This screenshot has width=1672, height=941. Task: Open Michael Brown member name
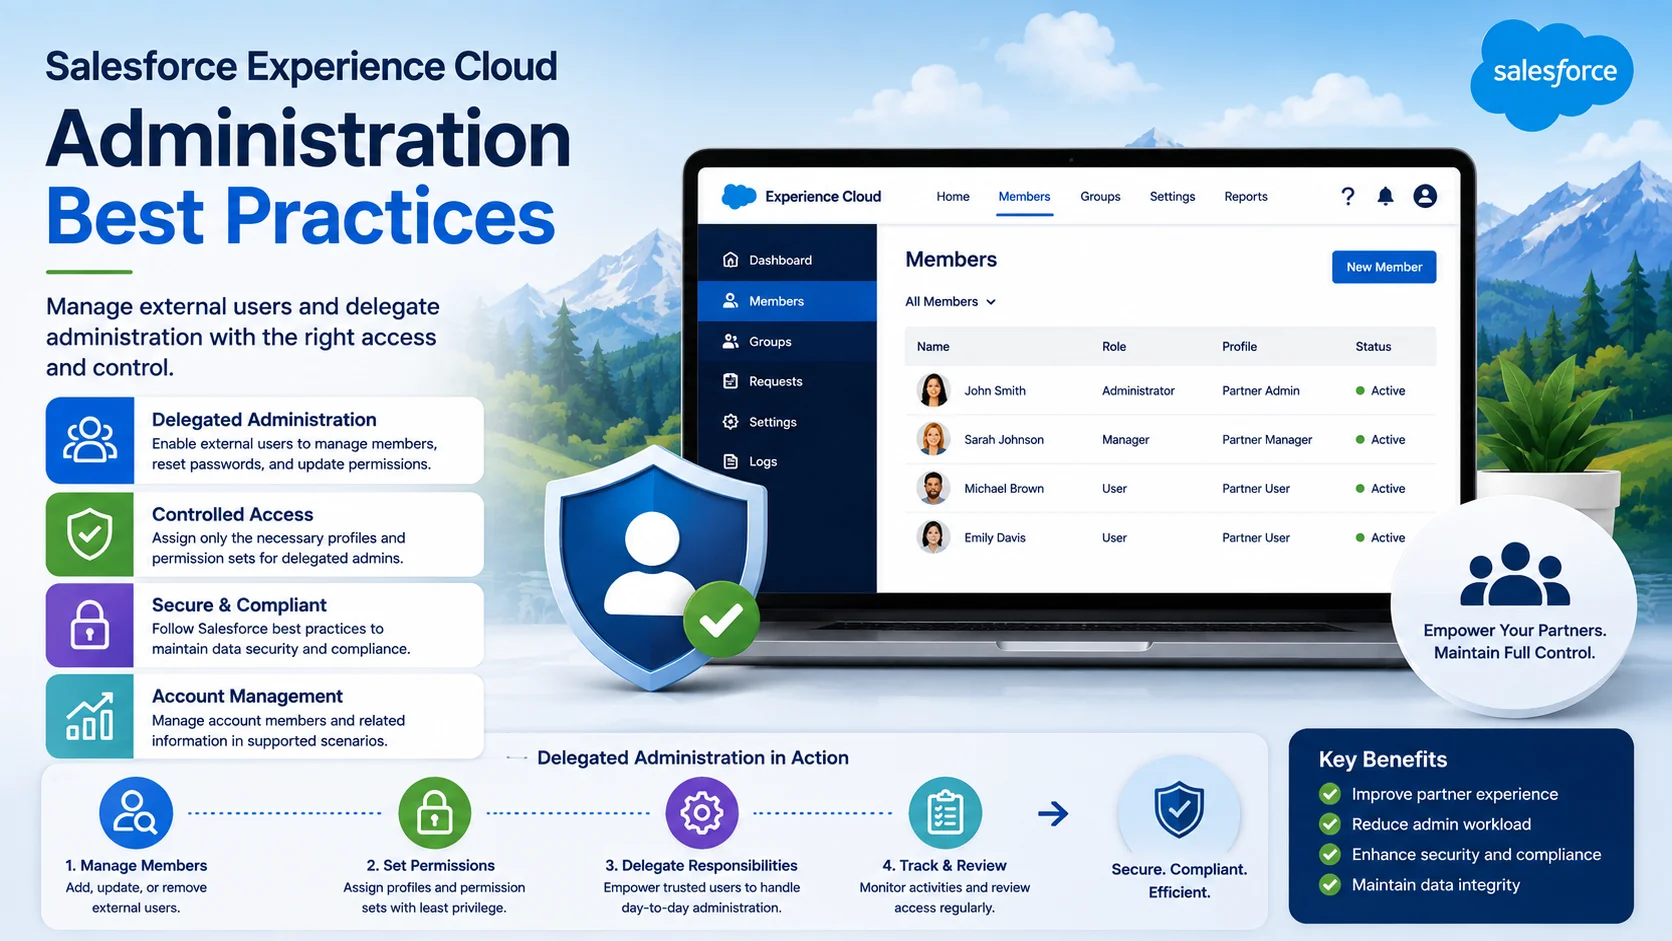point(1004,488)
